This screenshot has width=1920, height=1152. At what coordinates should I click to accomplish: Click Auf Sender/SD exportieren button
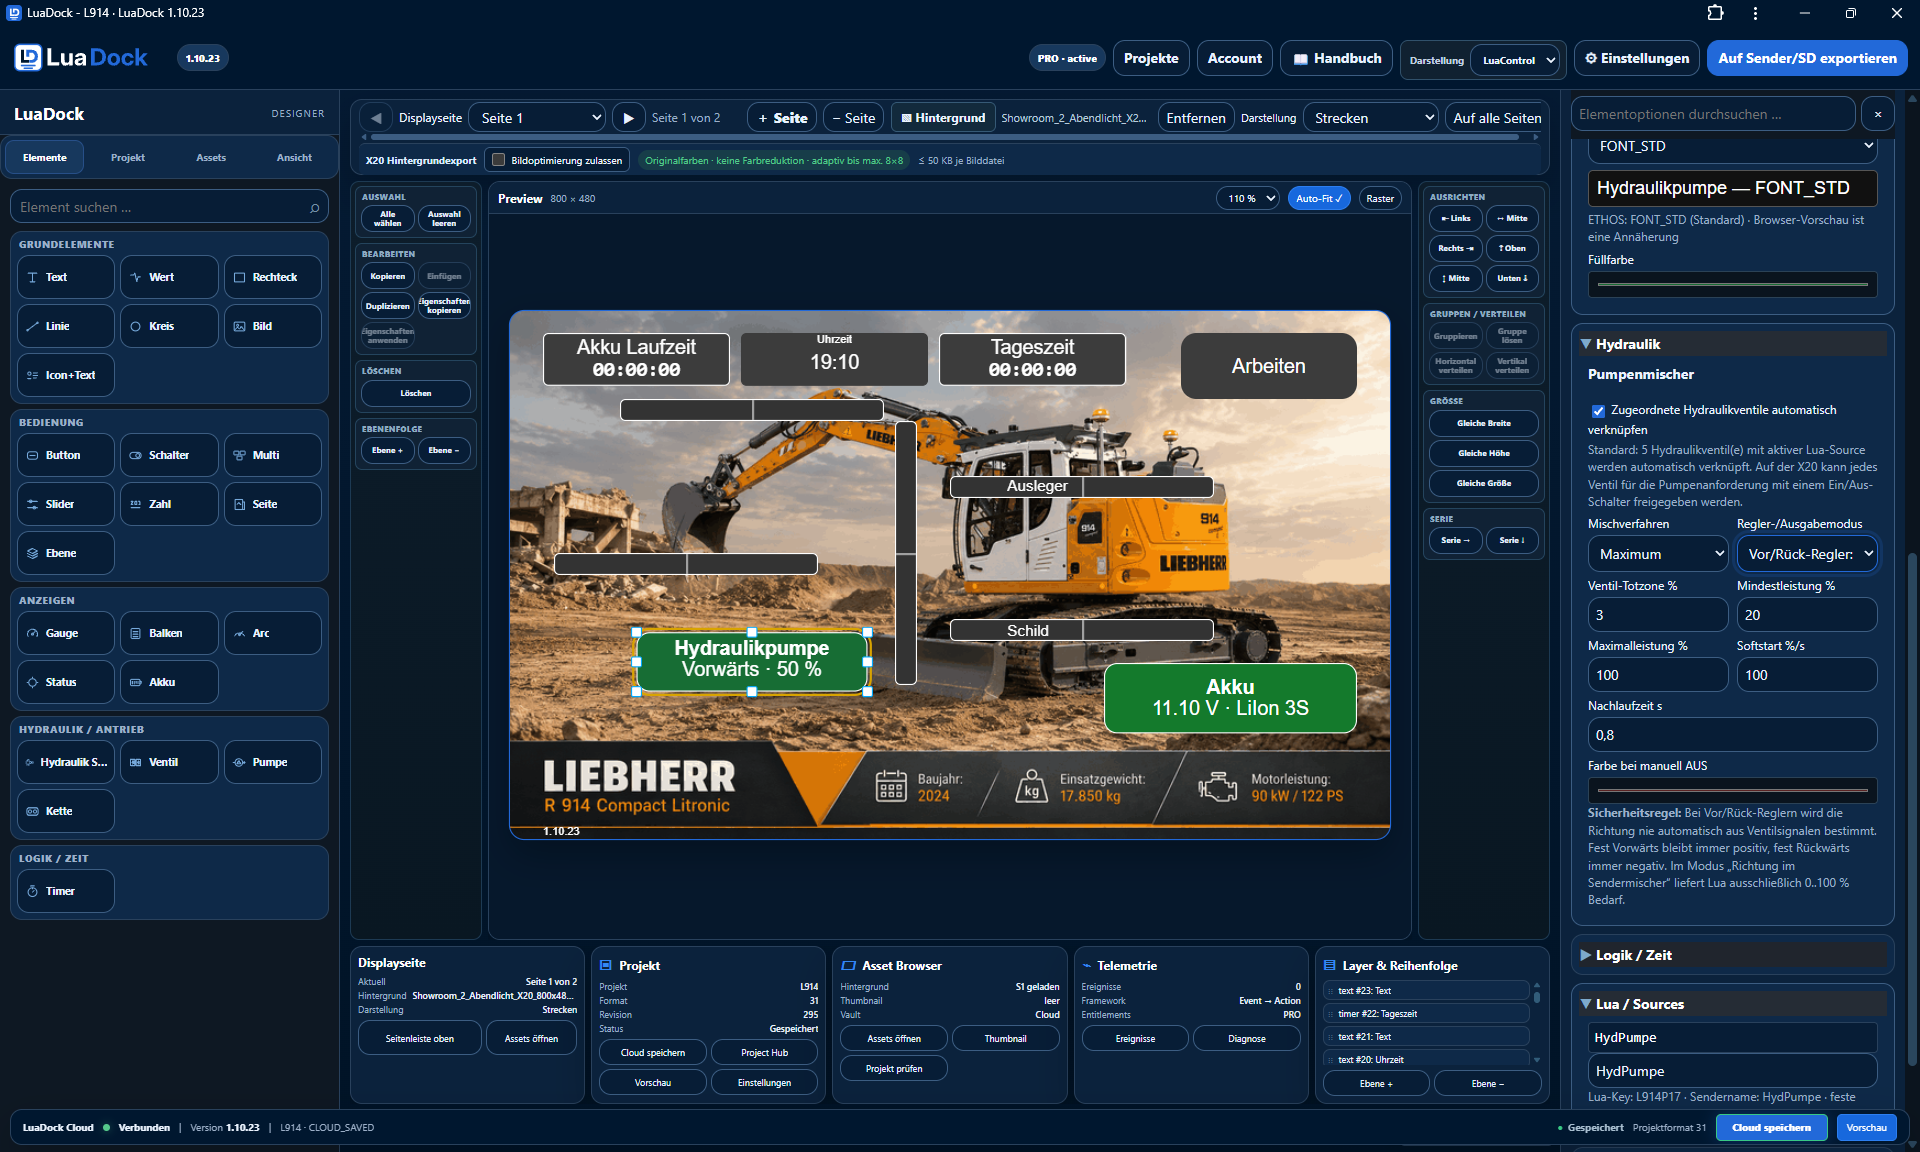[1807, 58]
